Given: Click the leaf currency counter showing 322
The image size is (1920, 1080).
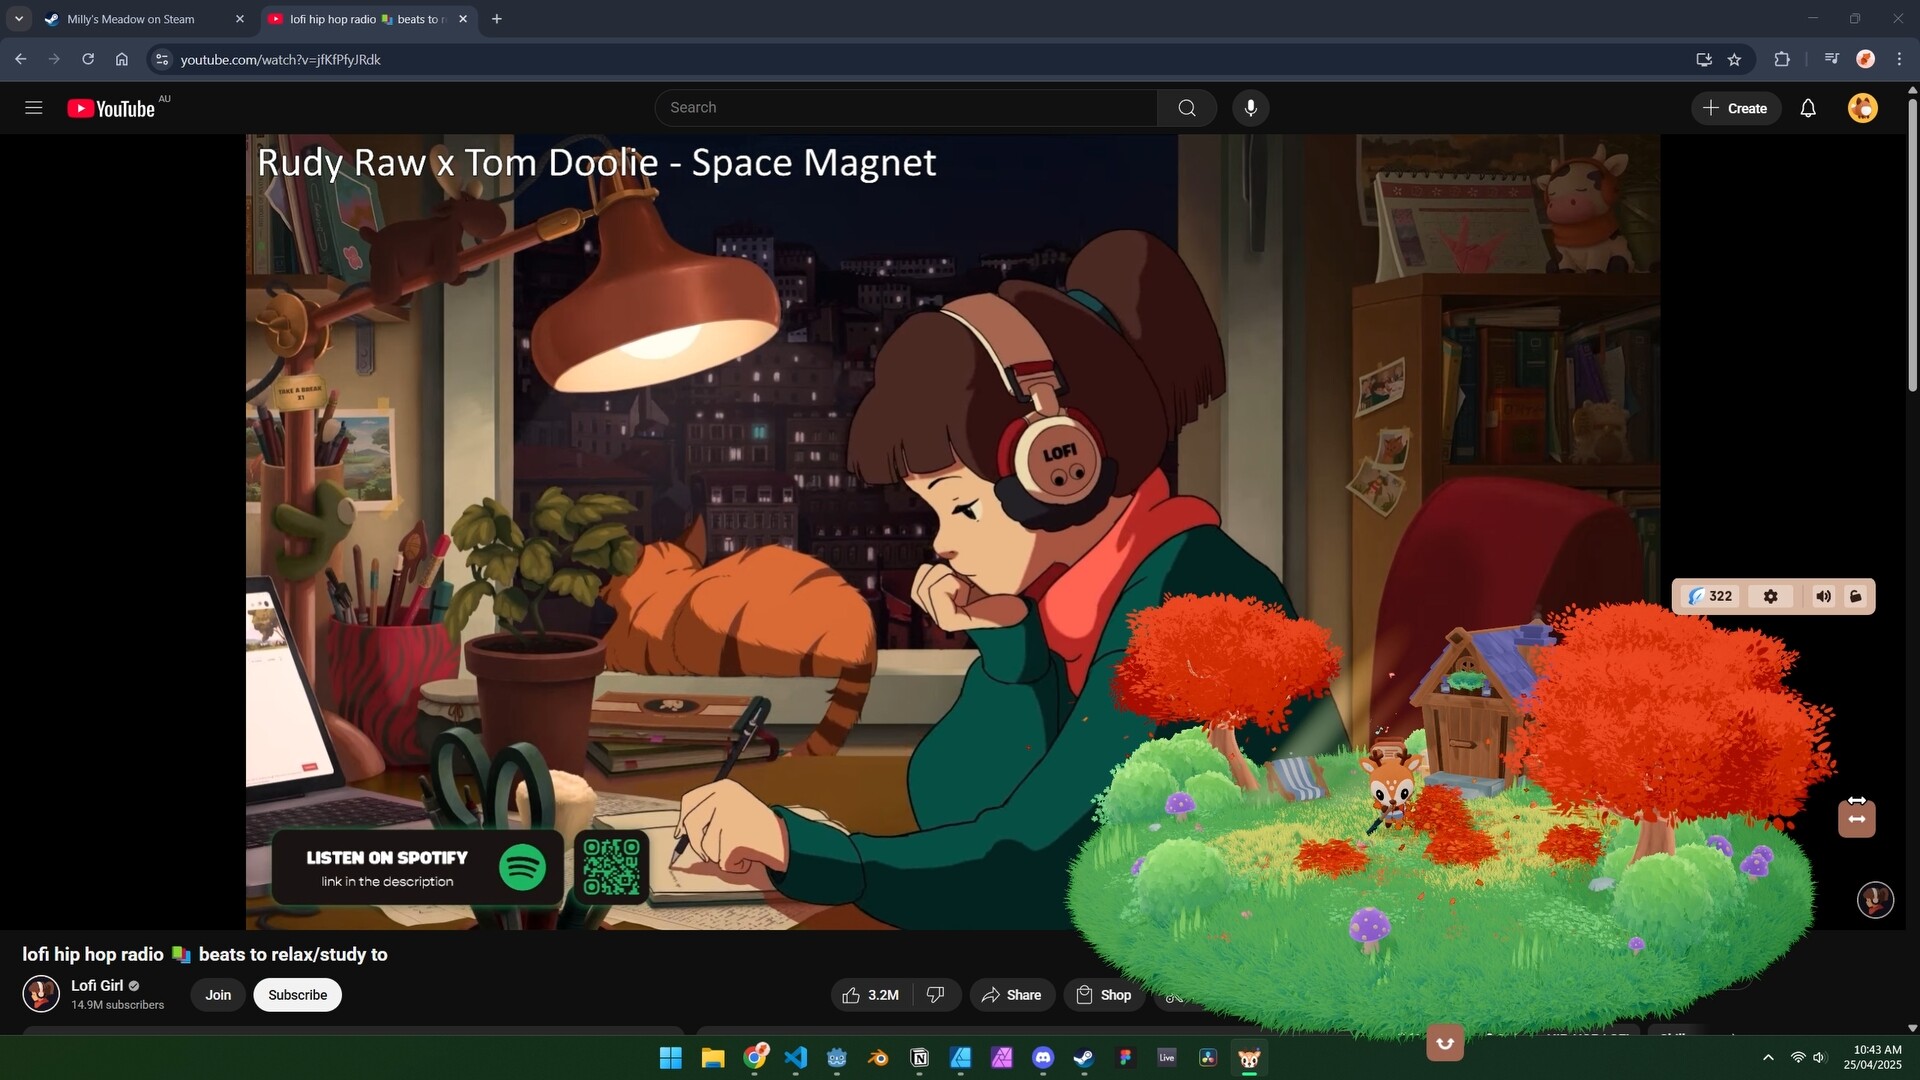Looking at the screenshot, I should point(1711,596).
